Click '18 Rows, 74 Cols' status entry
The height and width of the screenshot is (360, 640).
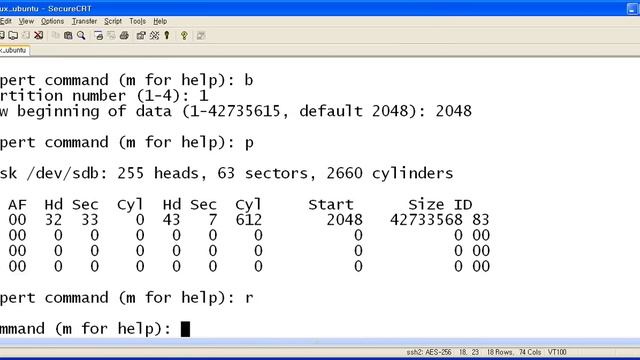coord(514,352)
